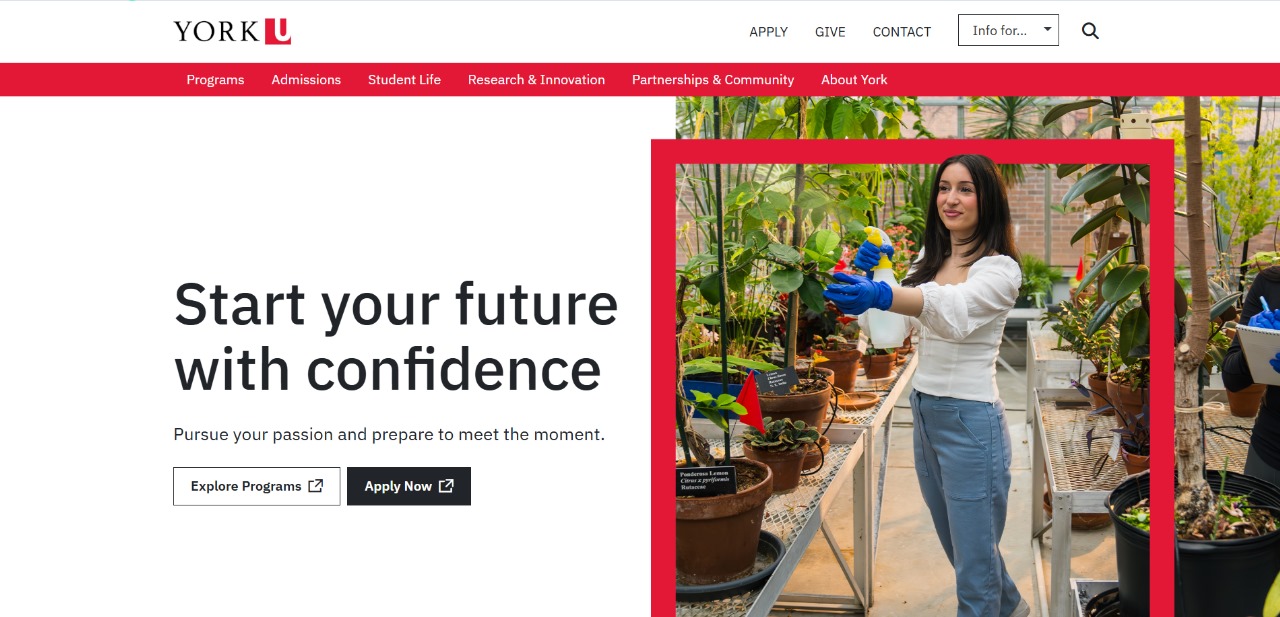
Task: Open the search magnifier icon
Action: (1090, 31)
